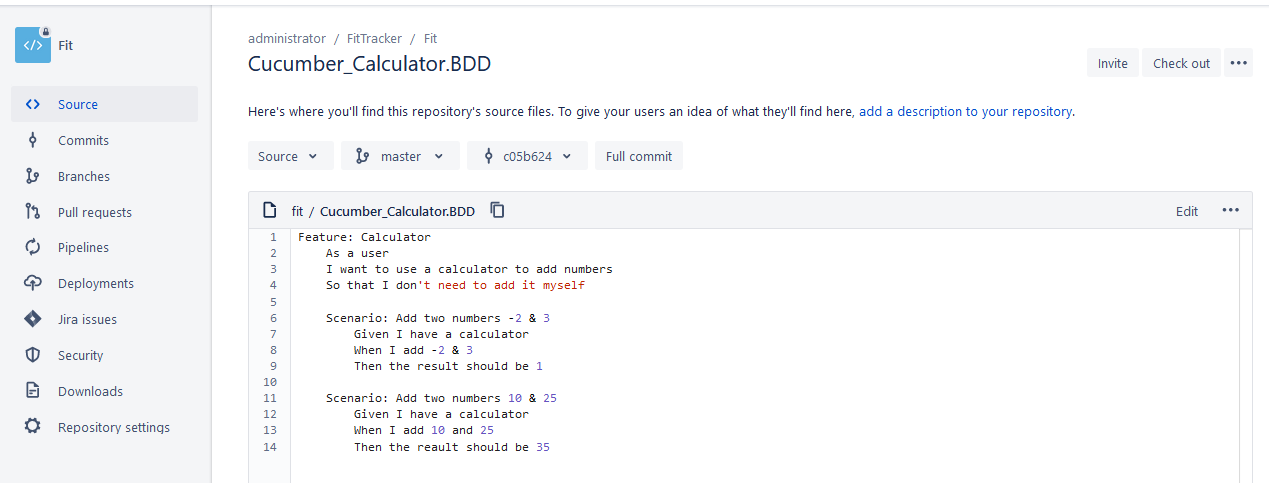The width and height of the screenshot is (1269, 483).
Task: Go to Branches in sidebar
Action: point(105,176)
